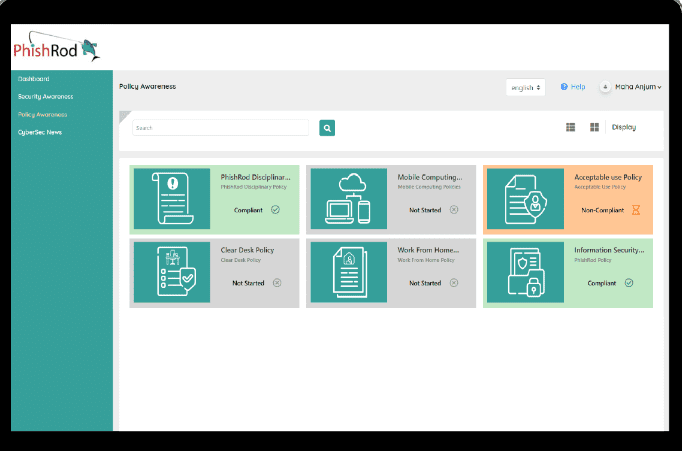Open CyberSec News in the sidebar
The height and width of the screenshot is (451, 682).
point(40,132)
